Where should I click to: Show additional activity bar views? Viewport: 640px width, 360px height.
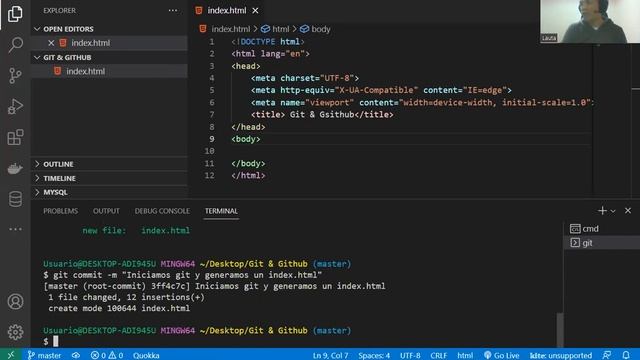[x=15, y=229]
